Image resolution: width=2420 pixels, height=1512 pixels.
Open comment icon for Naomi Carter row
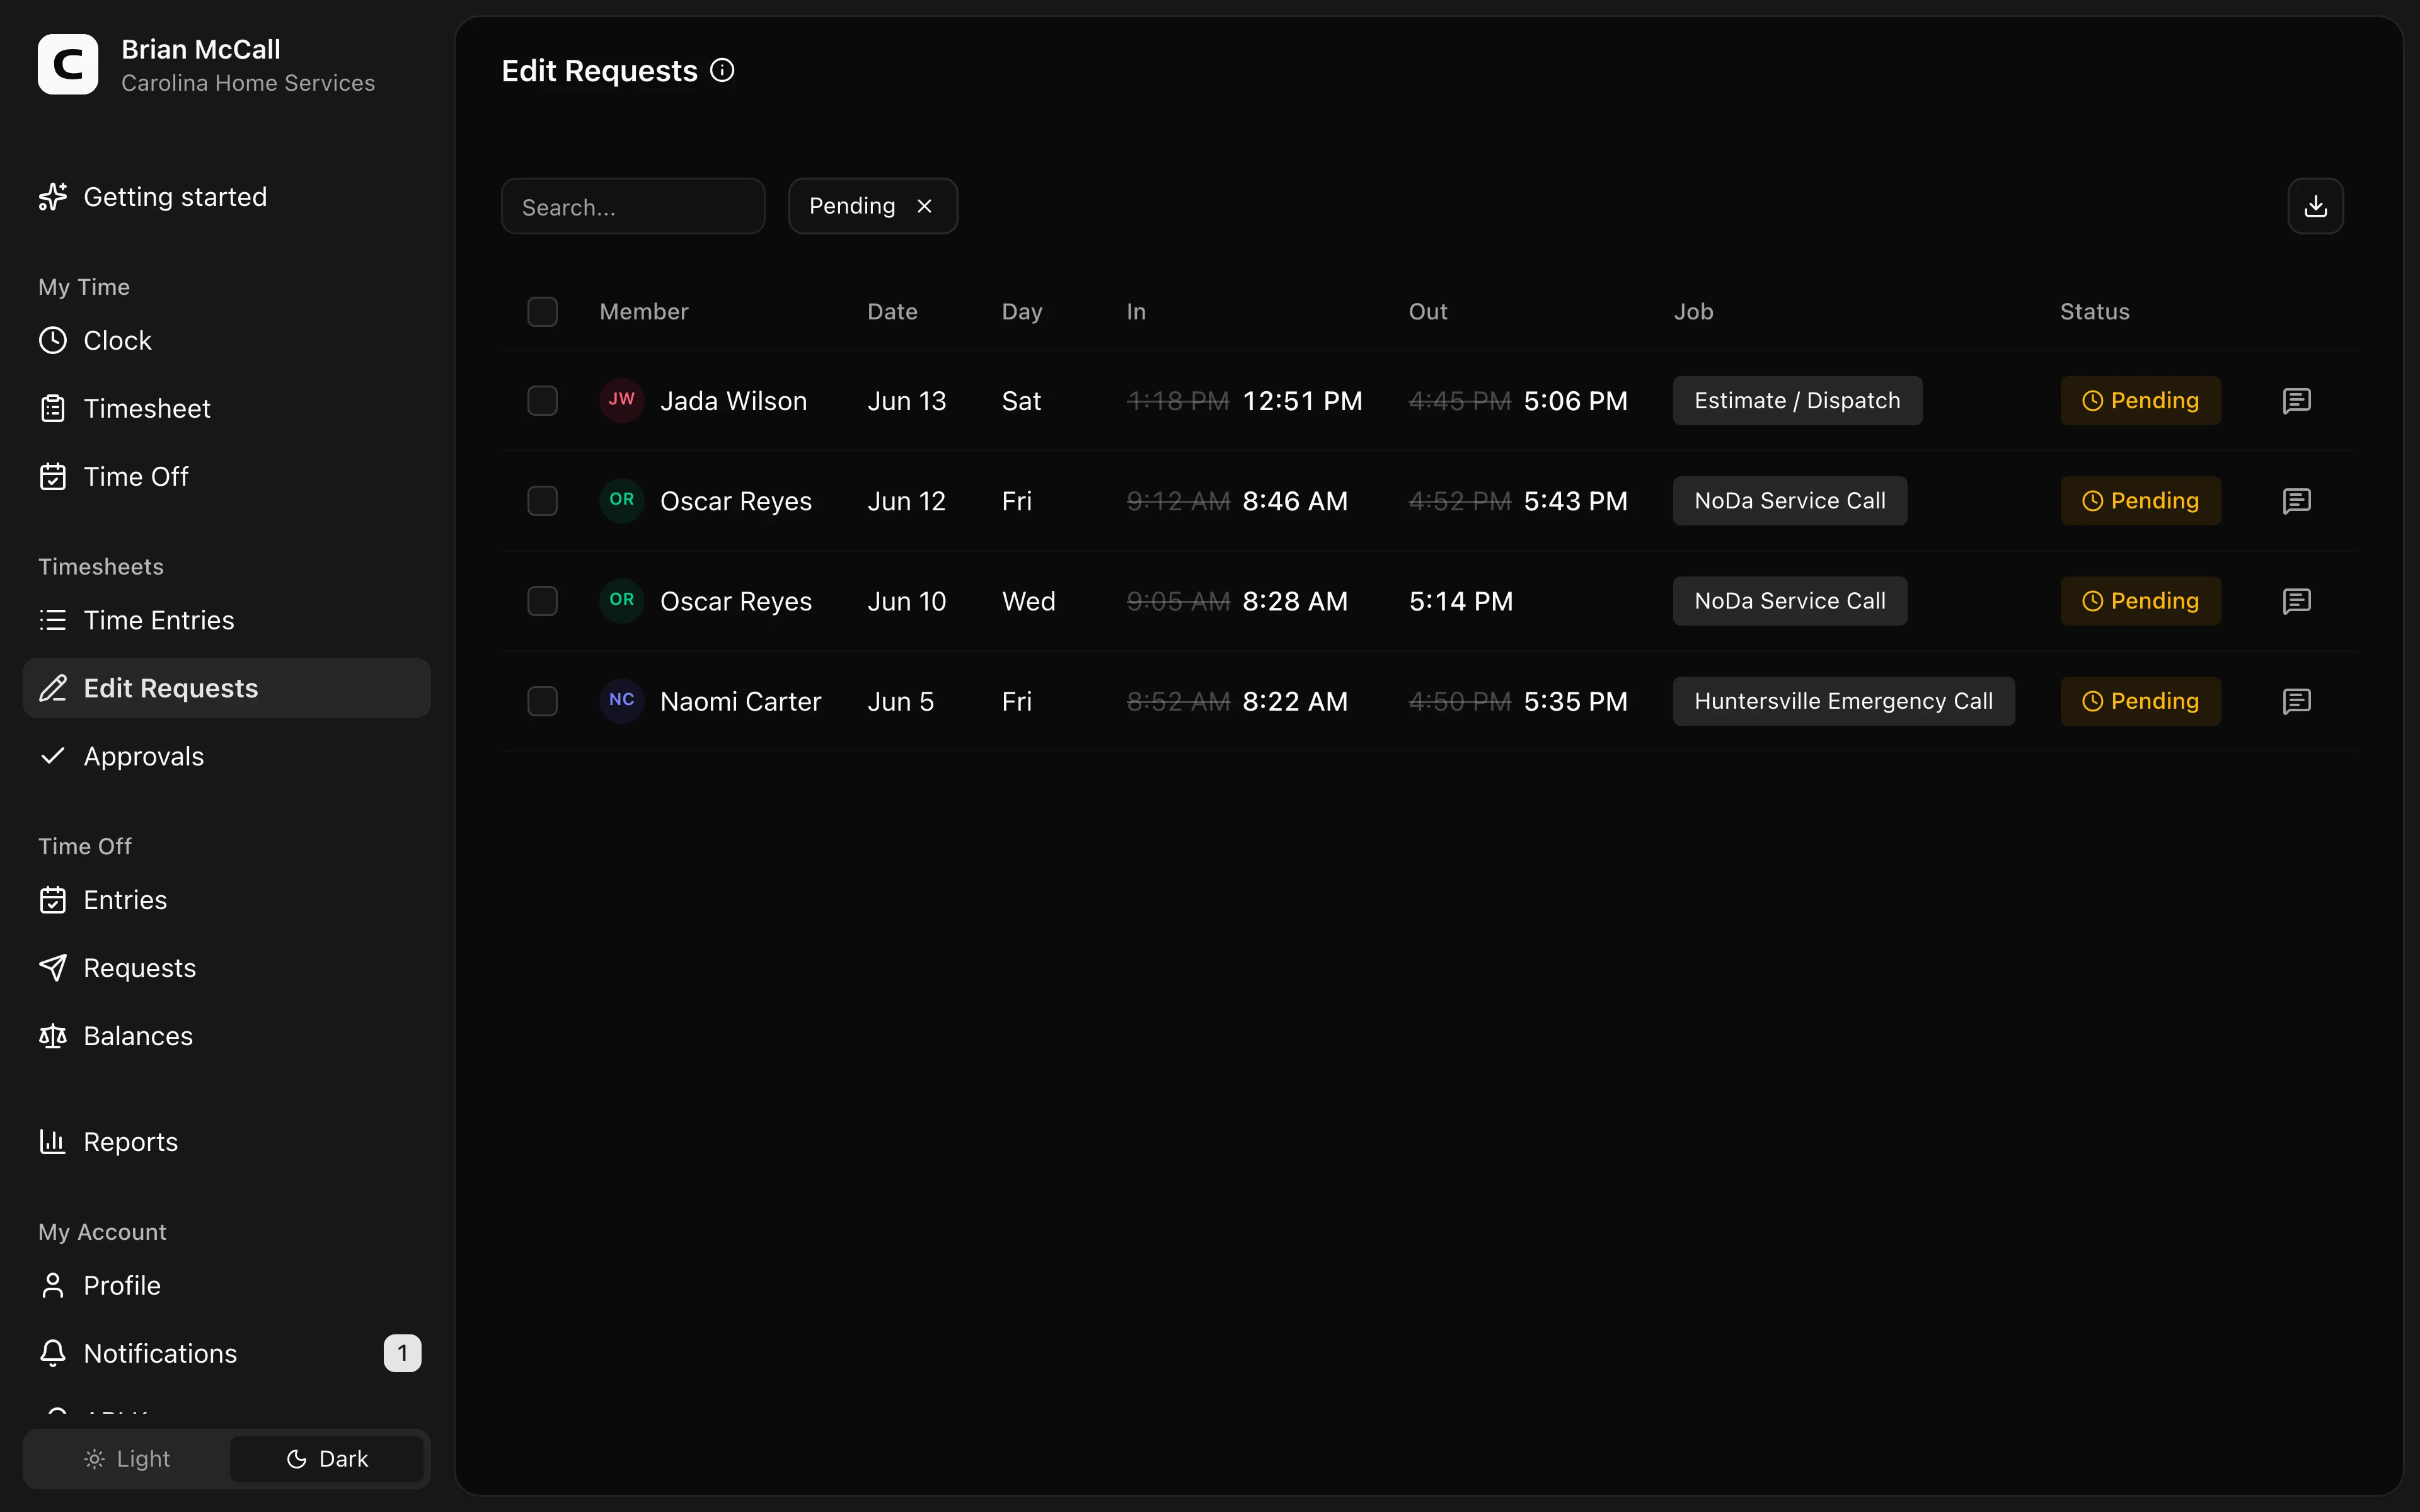2296,701
